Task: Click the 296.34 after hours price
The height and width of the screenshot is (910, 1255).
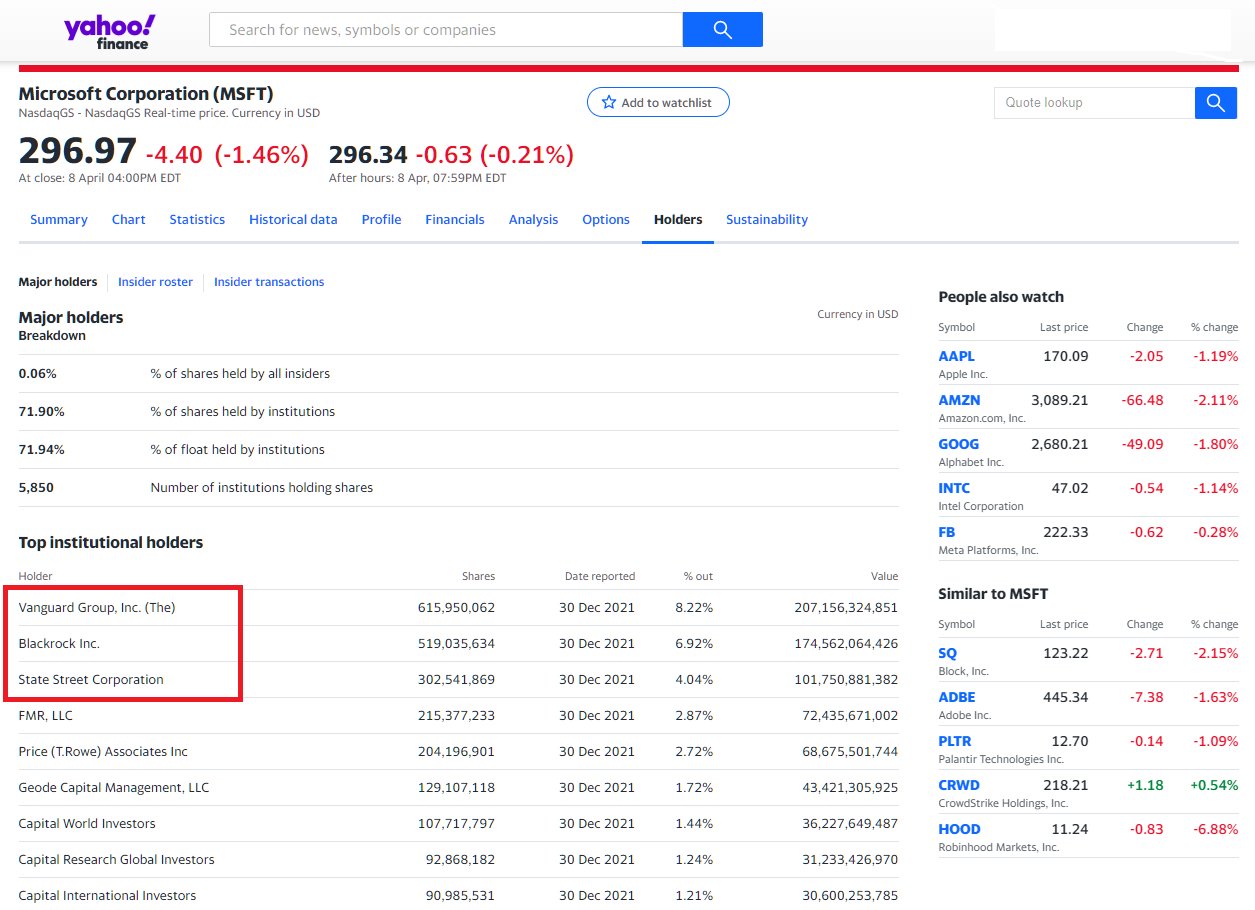Action: click(368, 155)
